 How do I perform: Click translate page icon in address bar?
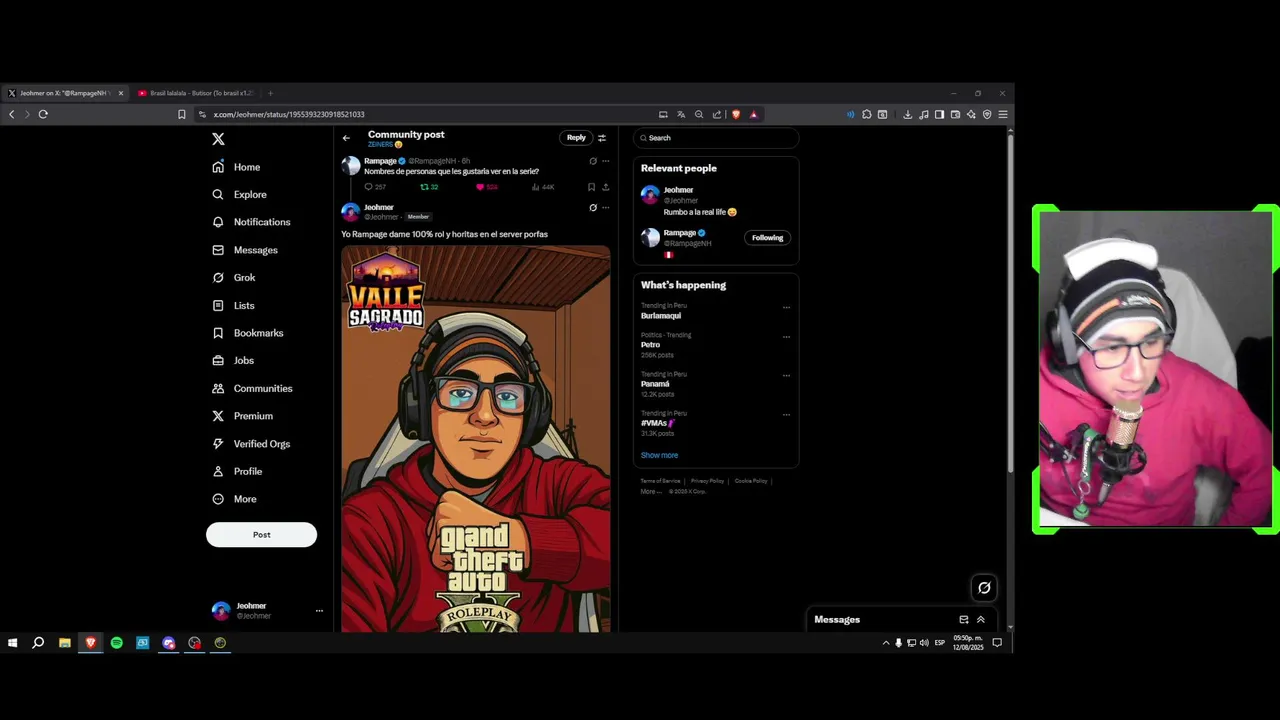[681, 114]
